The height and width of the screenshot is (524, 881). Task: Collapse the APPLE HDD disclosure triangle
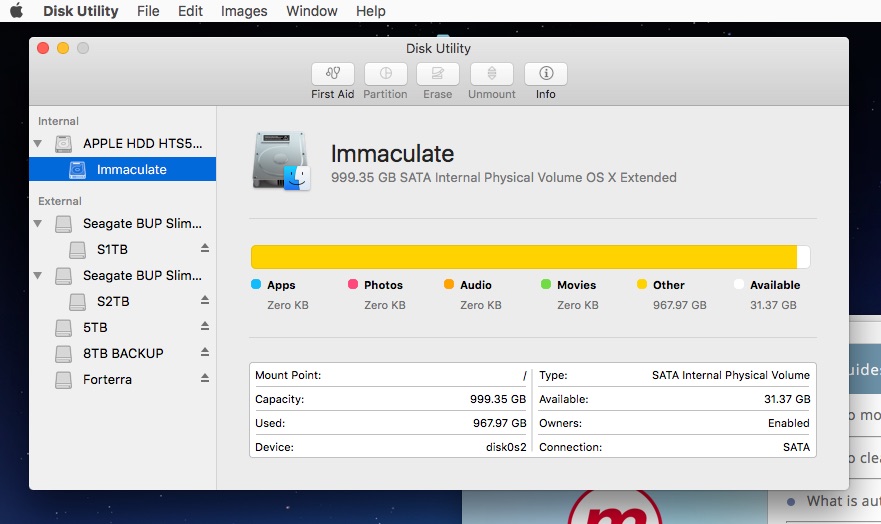pyautogui.click(x=38, y=144)
